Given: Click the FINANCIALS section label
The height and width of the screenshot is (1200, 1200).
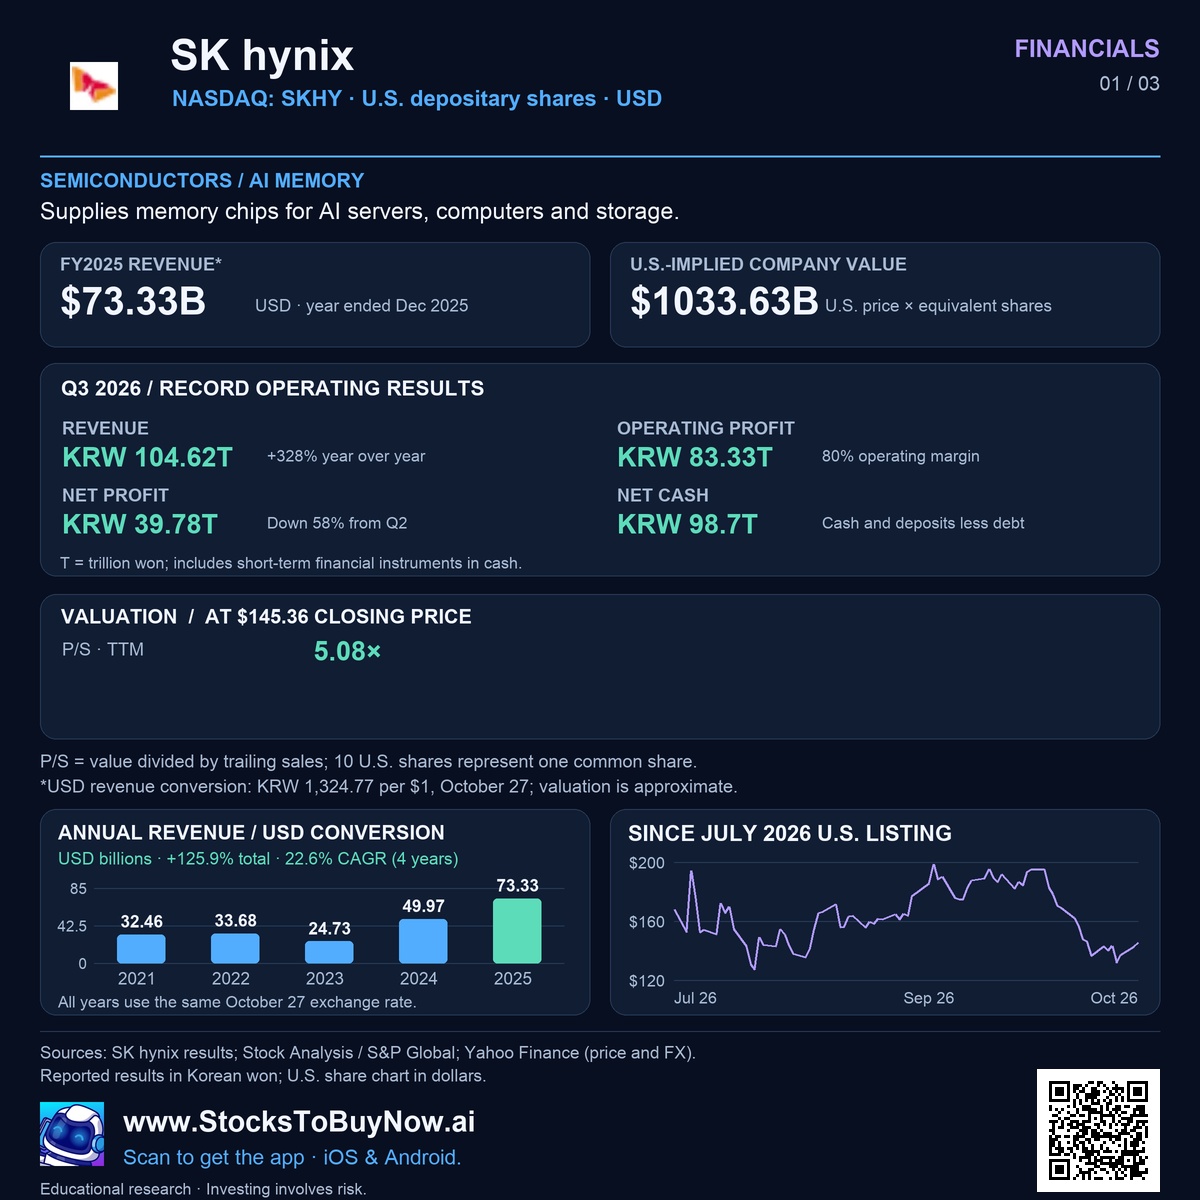Looking at the screenshot, I should (x=1087, y=49).
